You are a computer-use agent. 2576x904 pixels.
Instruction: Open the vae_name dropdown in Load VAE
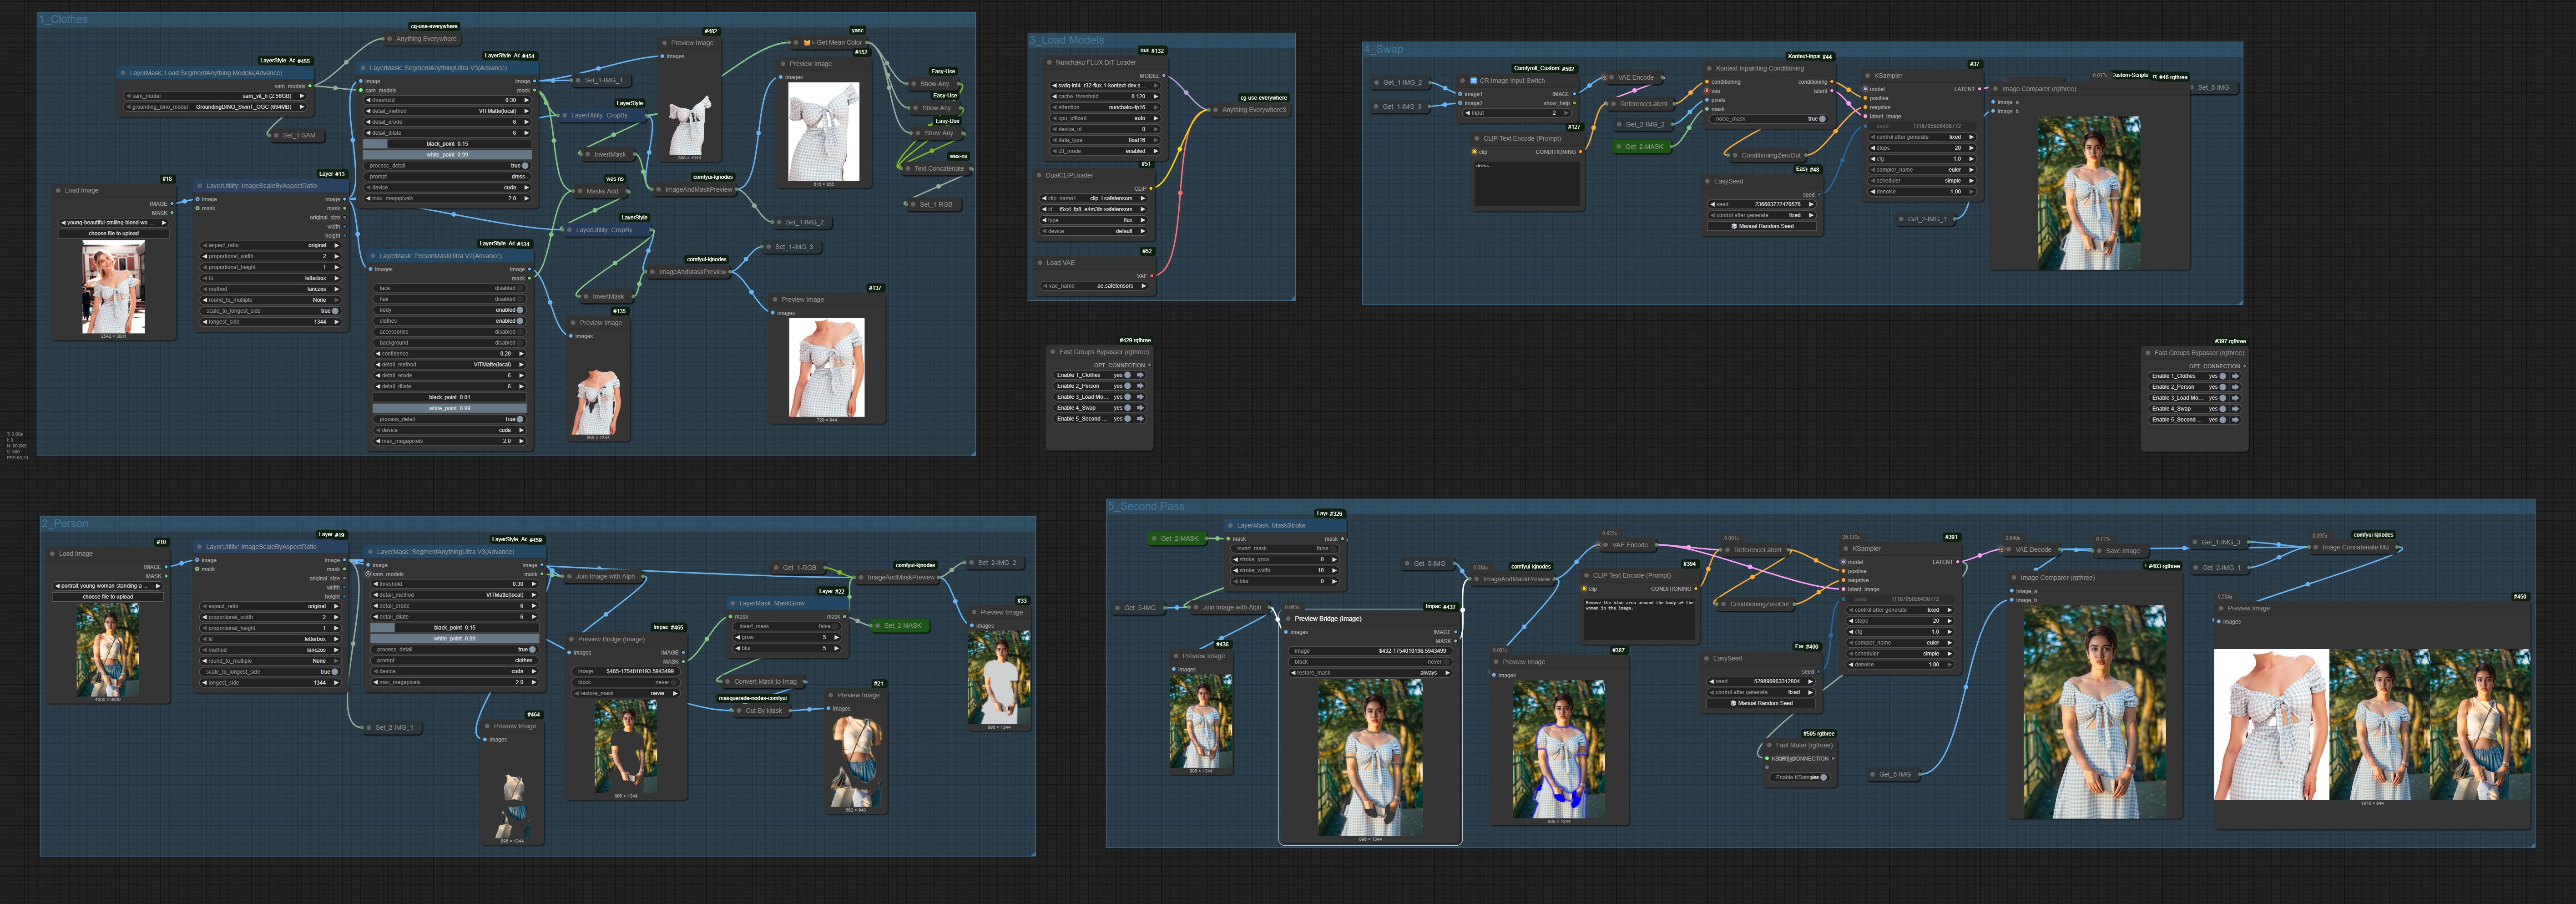pos(1094,286)
